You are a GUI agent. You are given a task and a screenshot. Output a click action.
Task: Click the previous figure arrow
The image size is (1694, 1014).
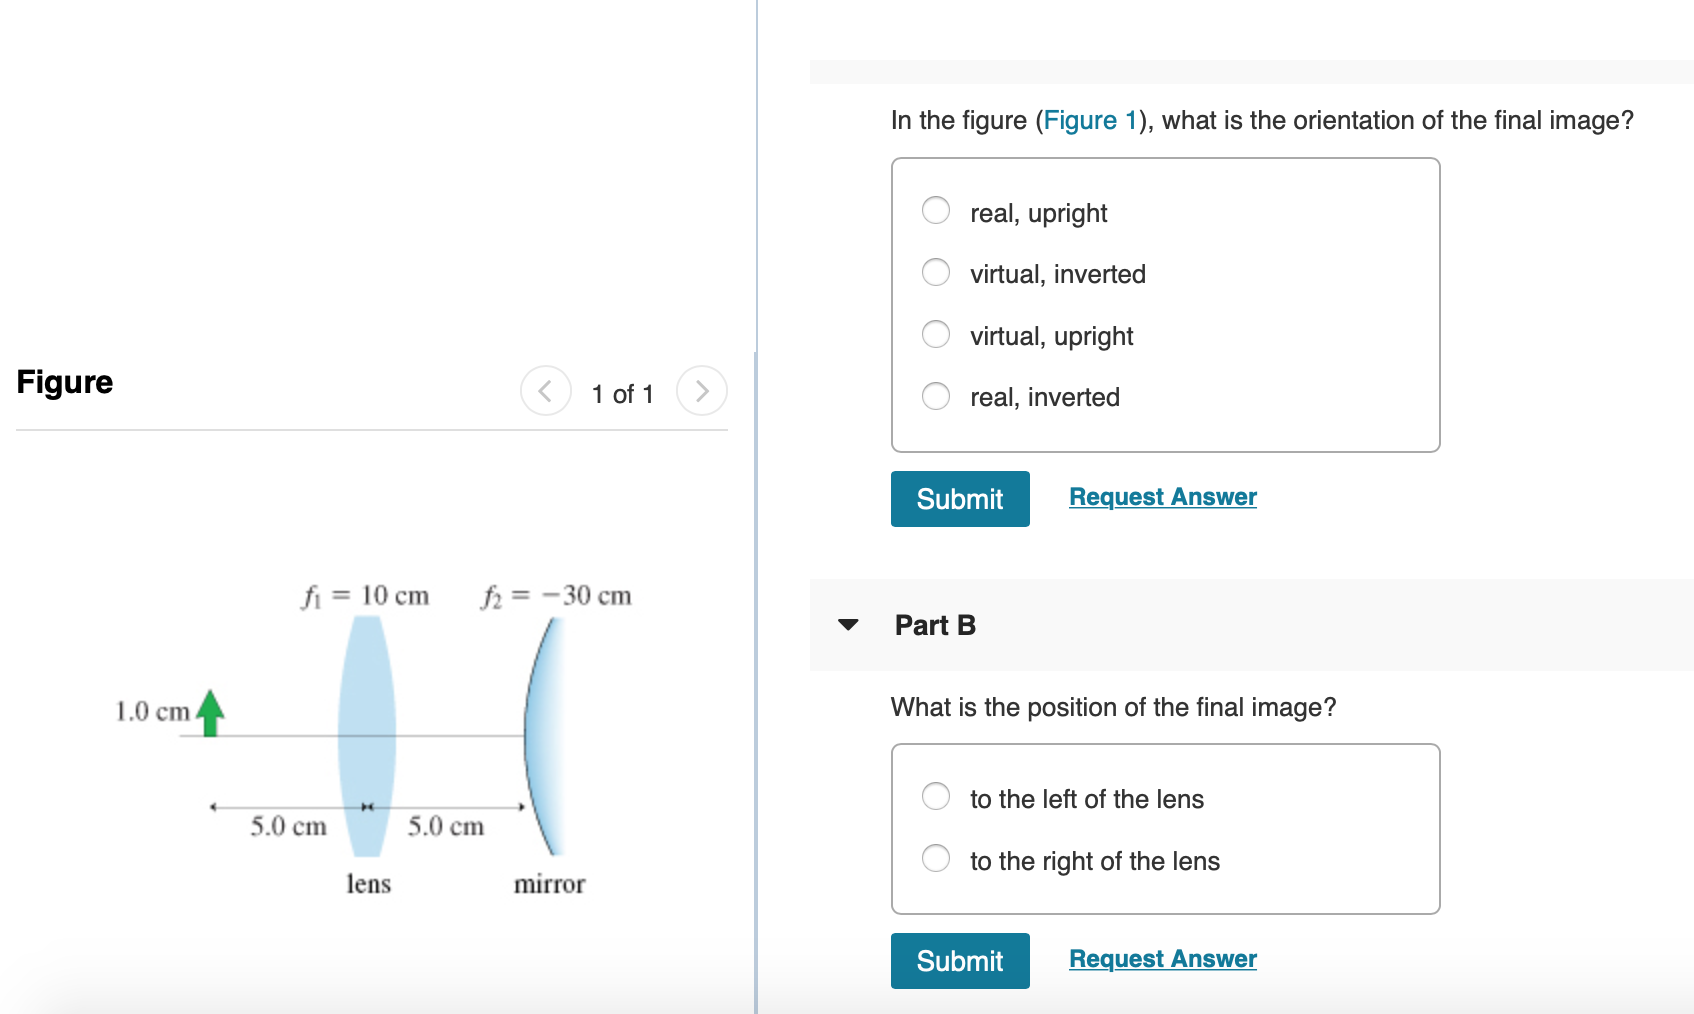[x=545, y=391]
